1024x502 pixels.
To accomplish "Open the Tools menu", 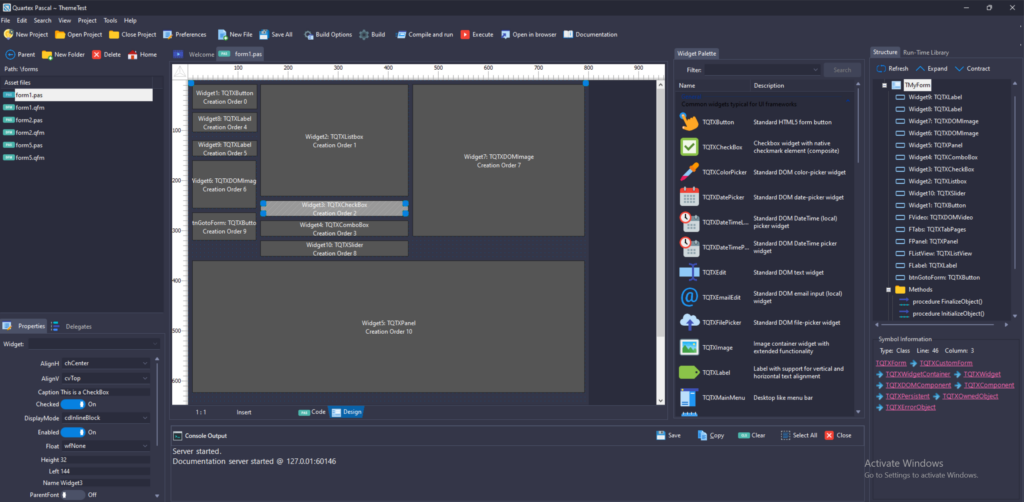I will 110,21.
